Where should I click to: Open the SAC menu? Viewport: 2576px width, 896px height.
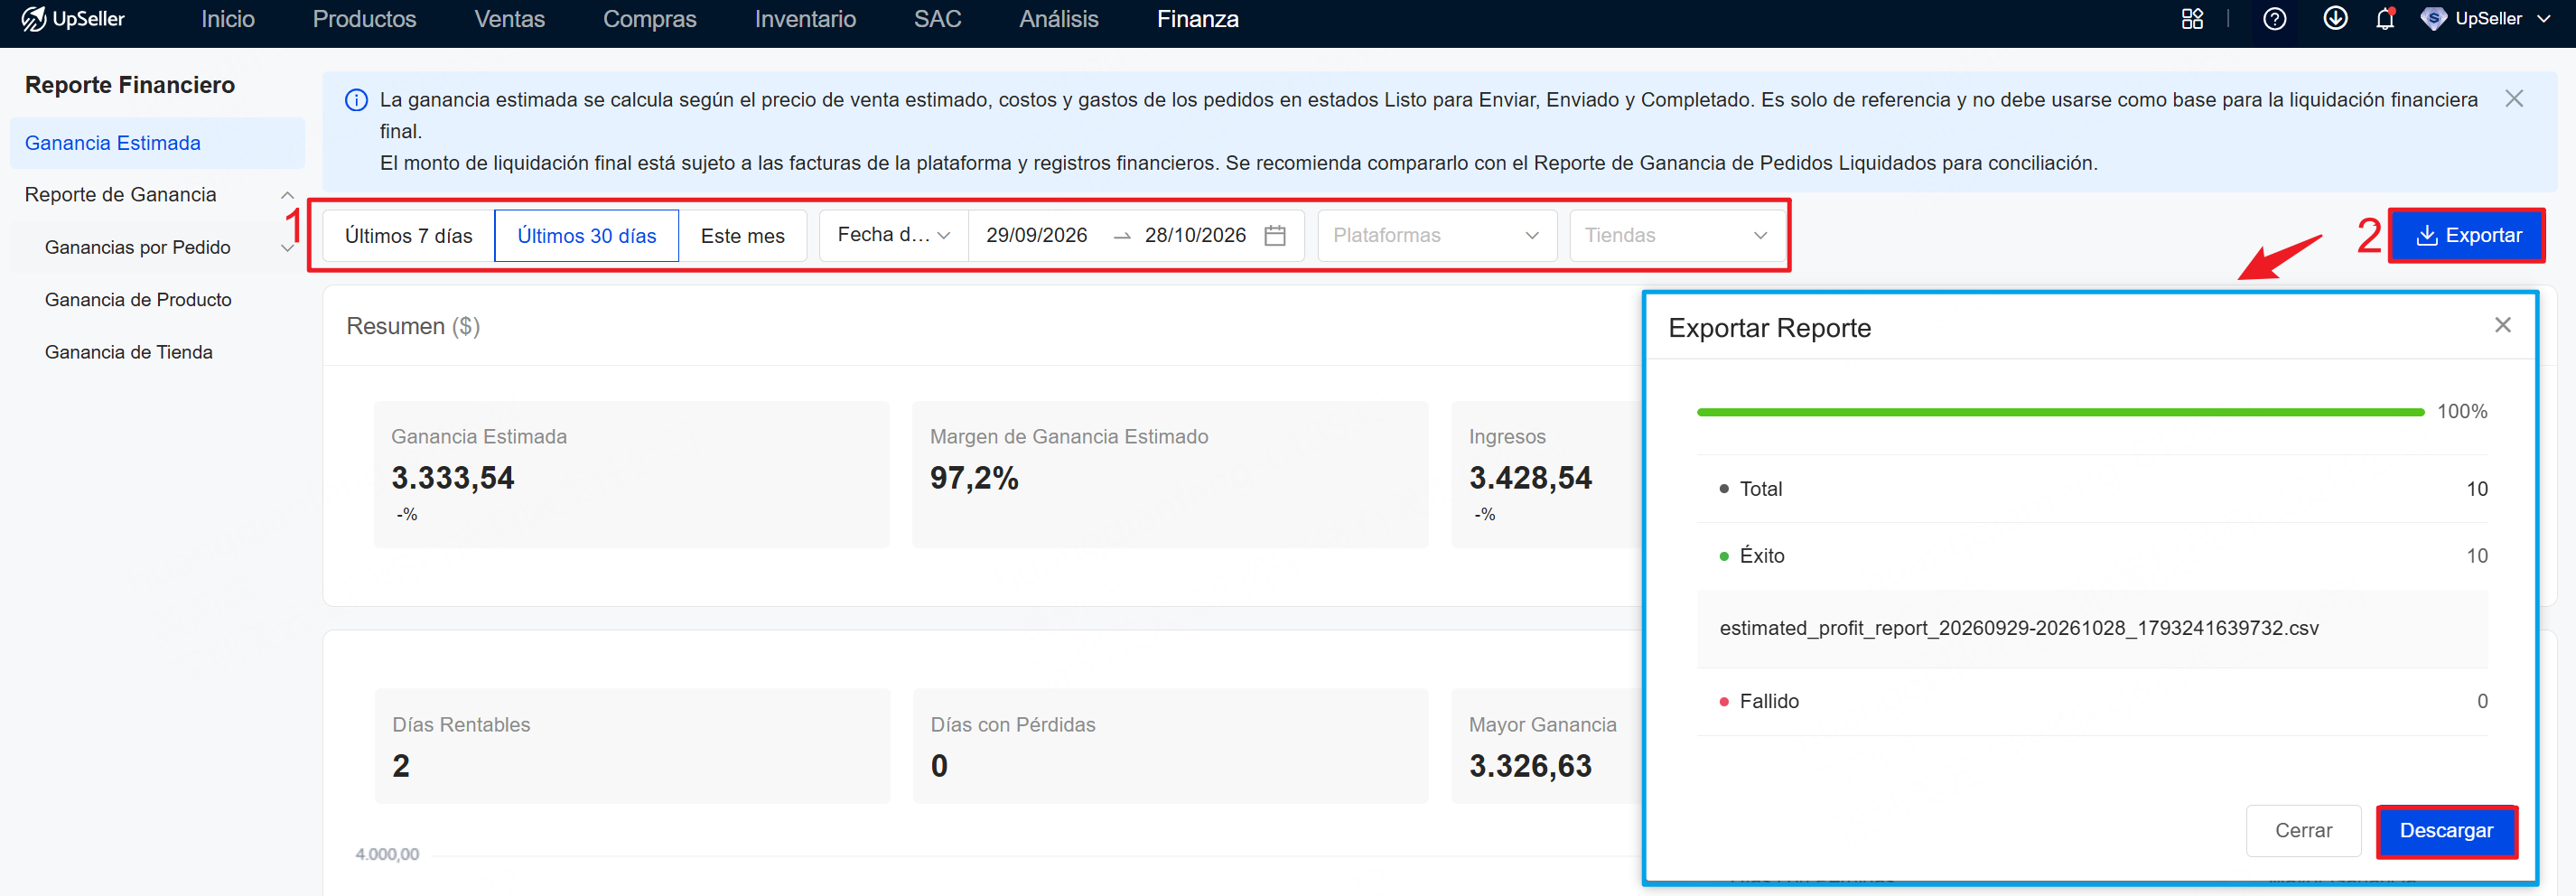tap(938, 19)
